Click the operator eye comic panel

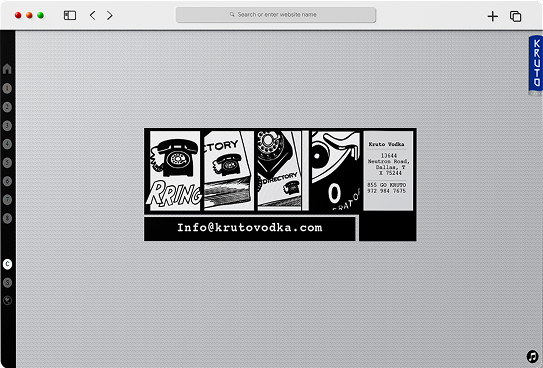336,170
